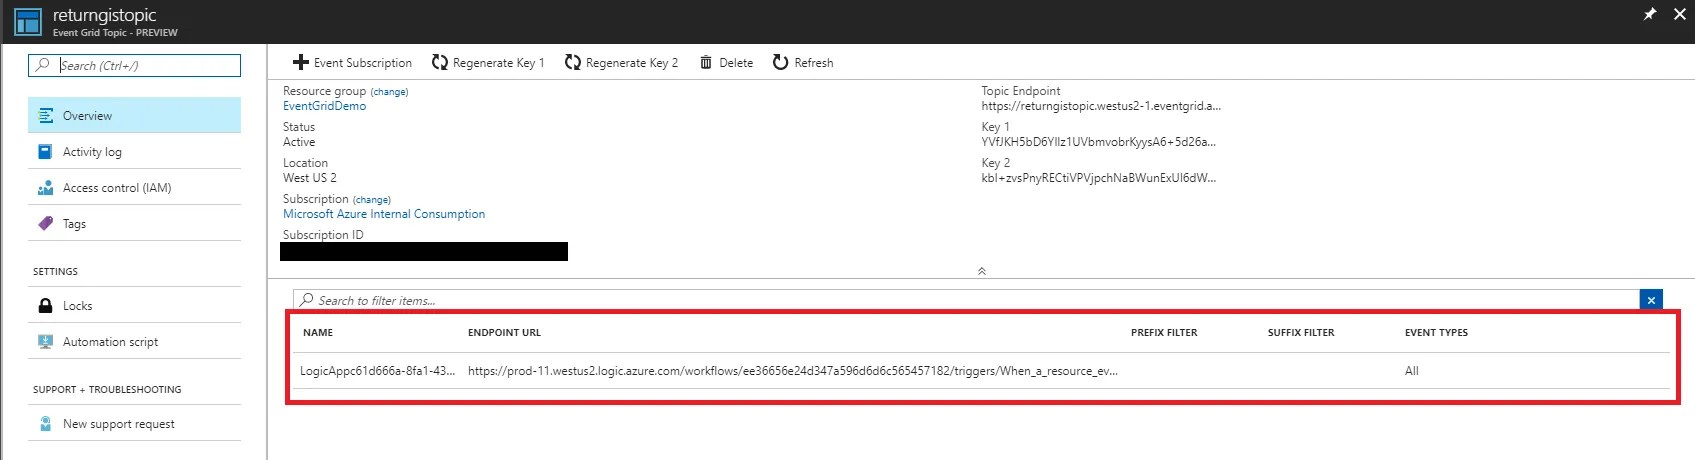Click the 'All' event types cell
This screenshot has height=460, width=1695.
(x=1412, y=371)
